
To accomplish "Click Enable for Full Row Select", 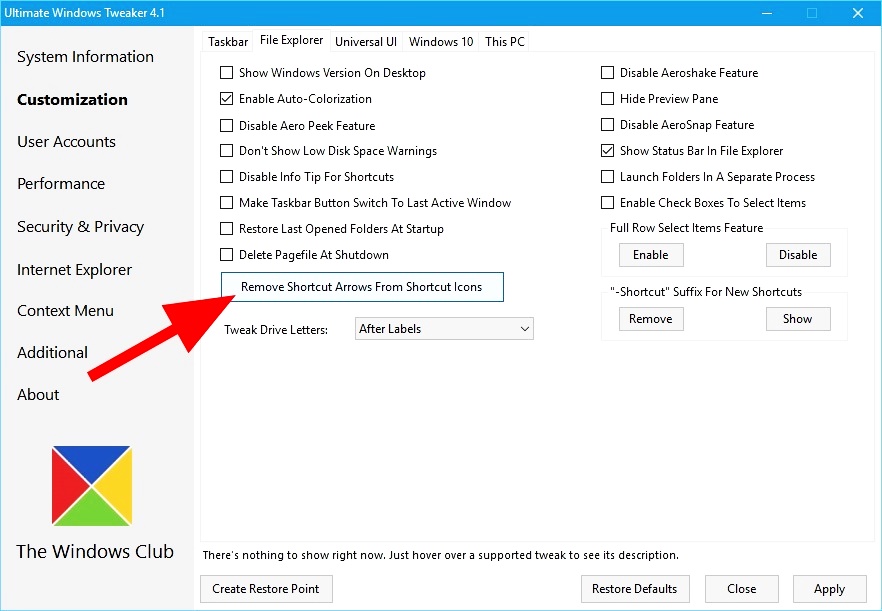I will tap(651, 255).
